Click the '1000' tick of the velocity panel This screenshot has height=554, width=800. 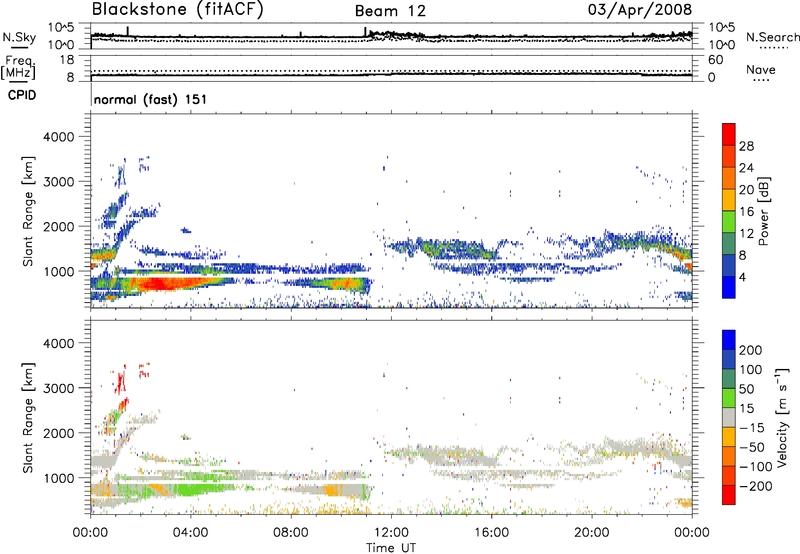[59, 478]
